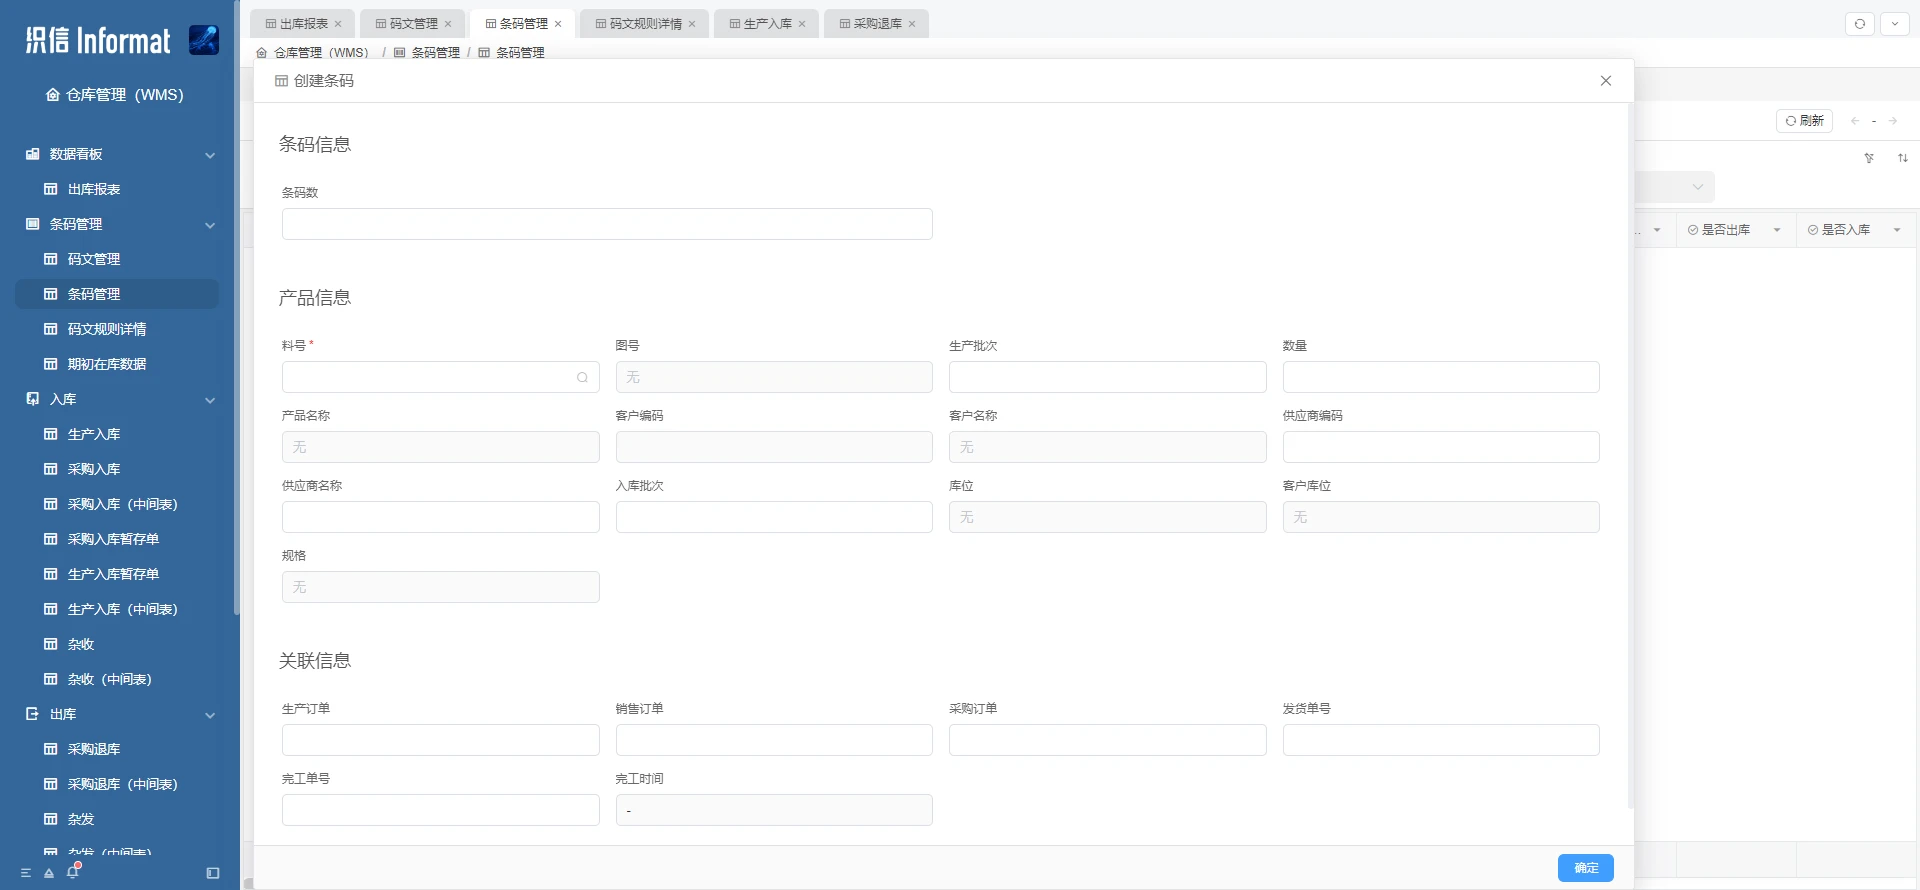Click the 完工单号 input field

441,810
